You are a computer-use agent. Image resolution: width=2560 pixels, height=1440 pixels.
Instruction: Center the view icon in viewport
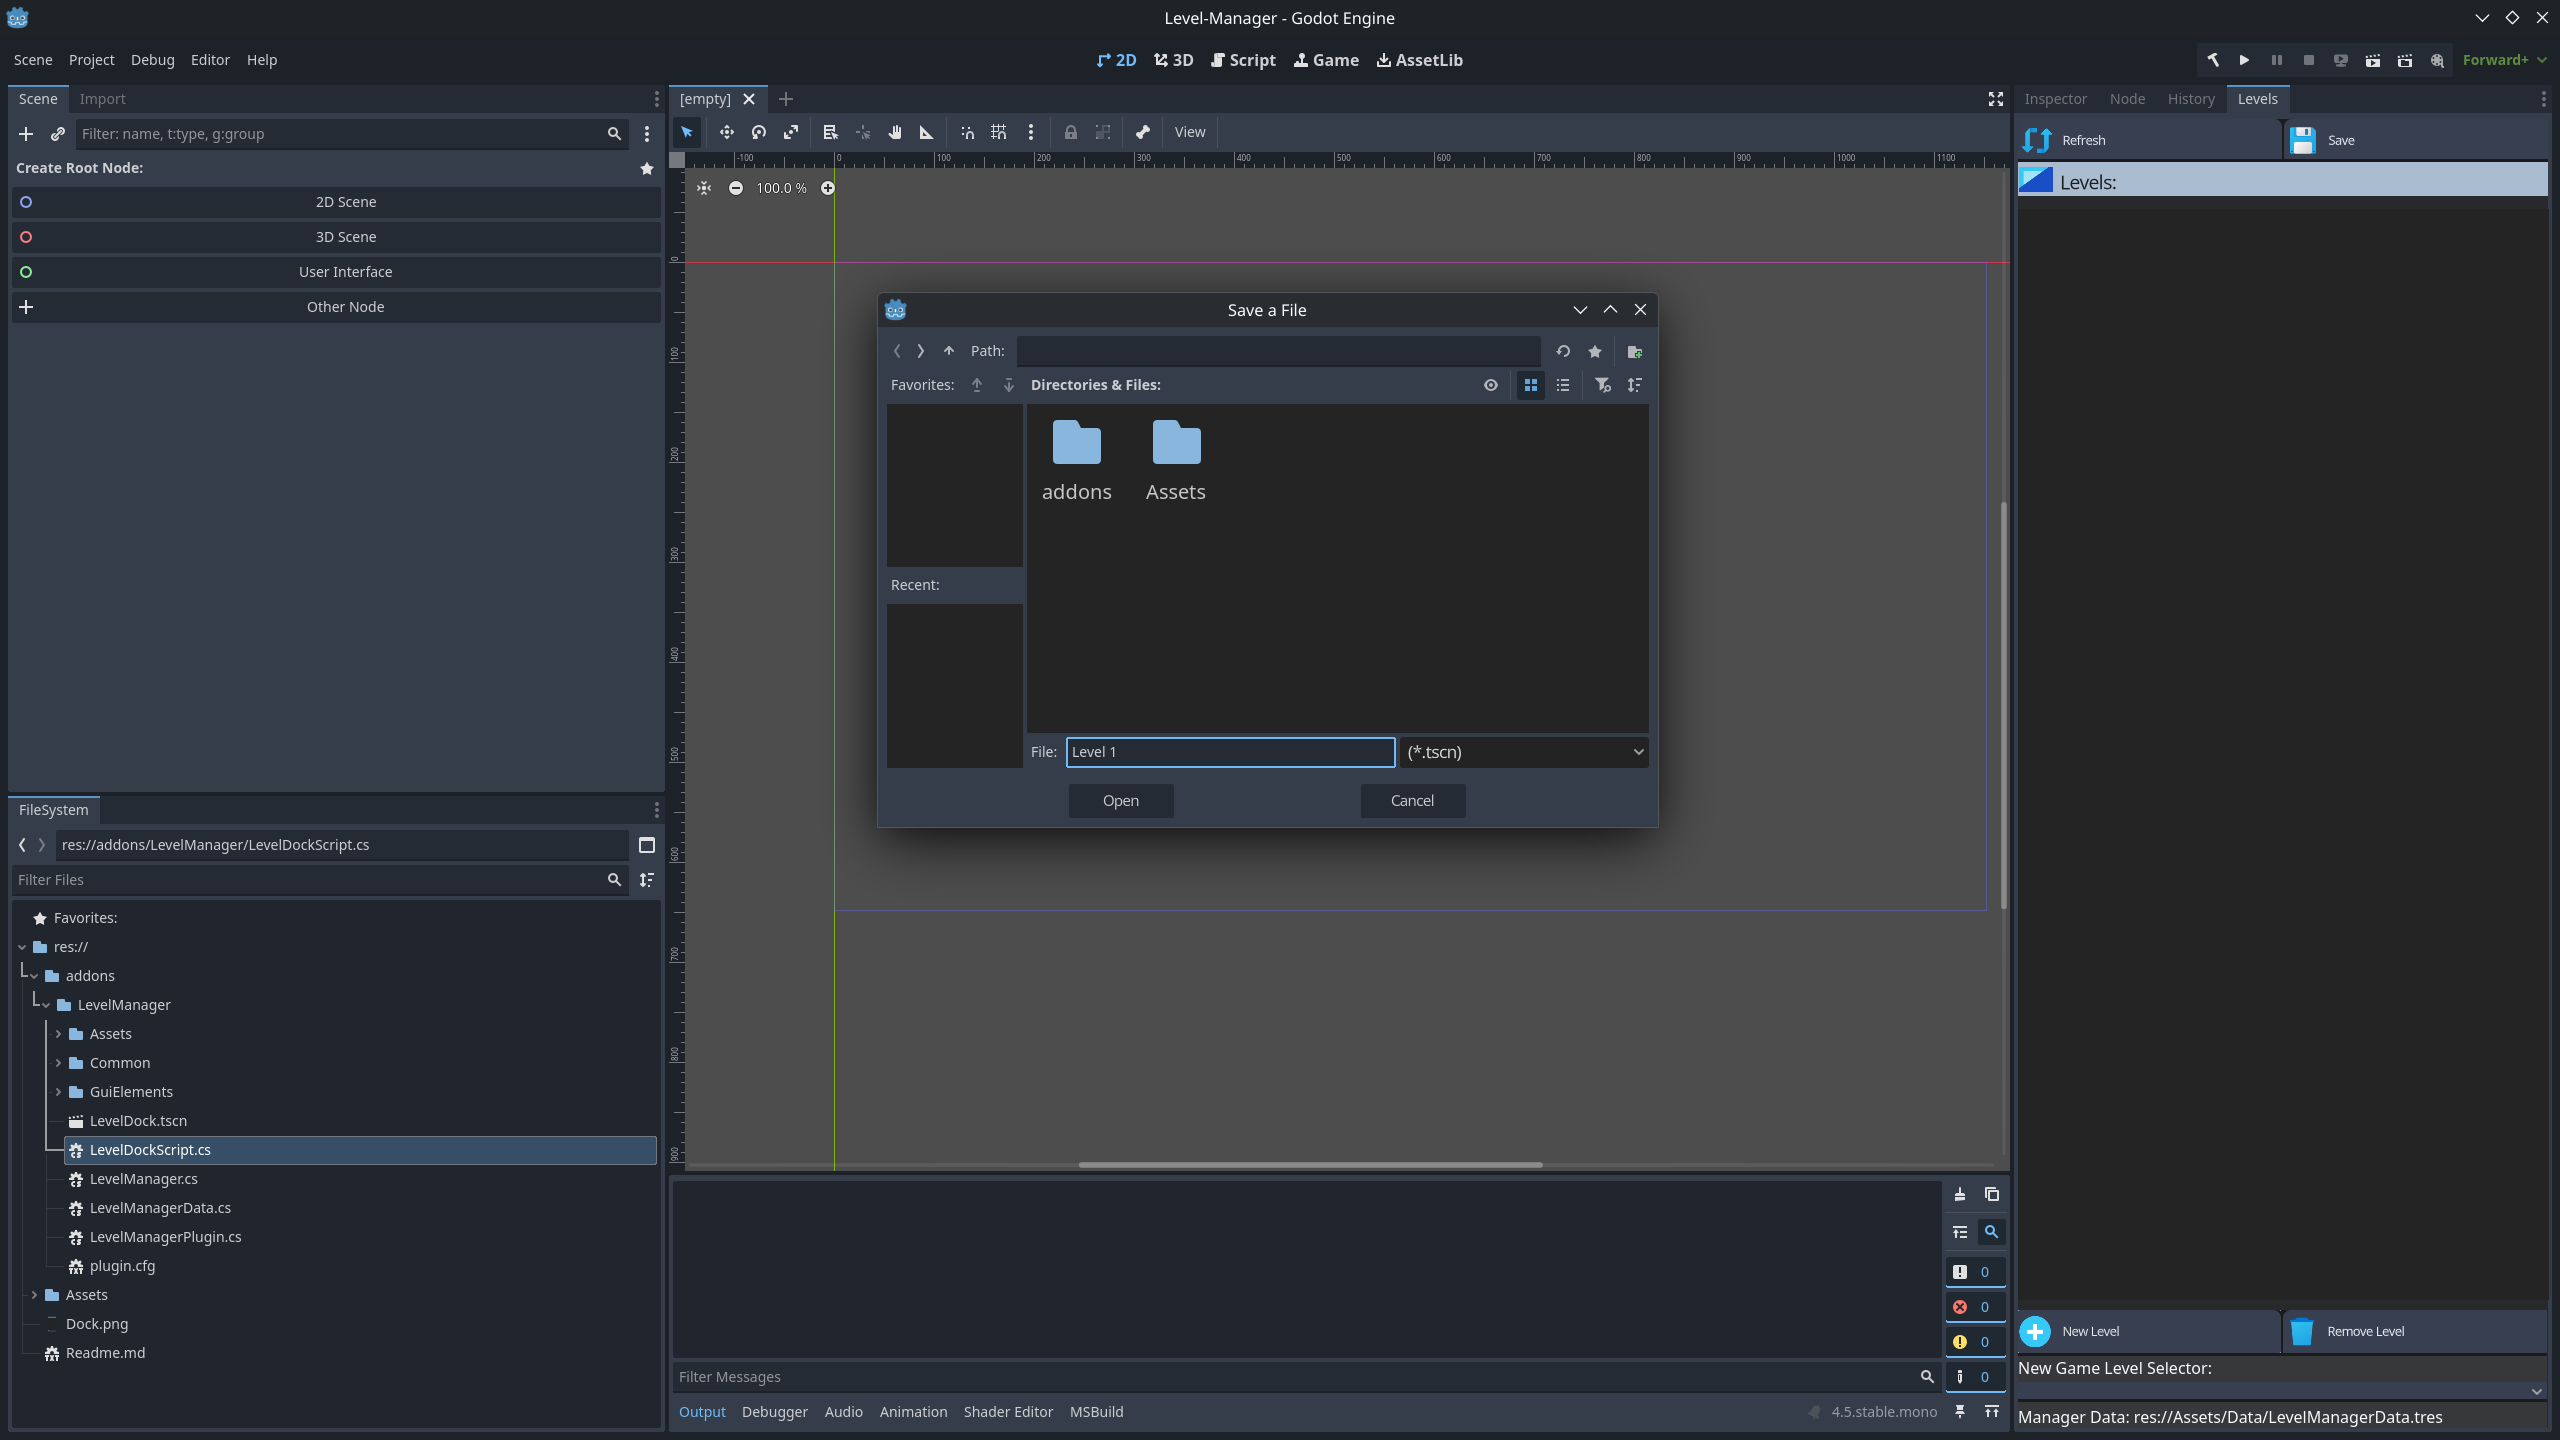(704, 188)
